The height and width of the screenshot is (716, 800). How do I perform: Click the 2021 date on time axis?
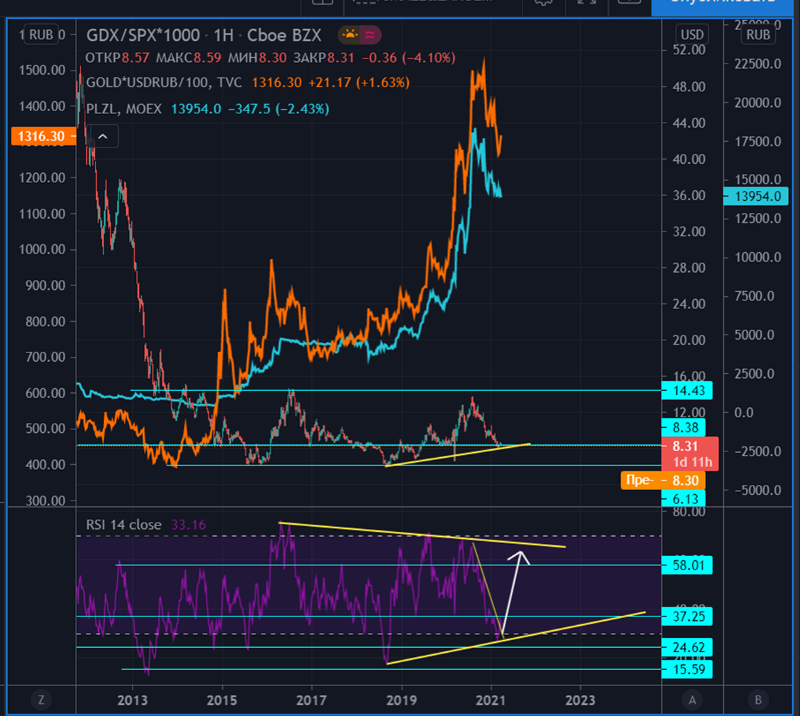click(490, 699)
